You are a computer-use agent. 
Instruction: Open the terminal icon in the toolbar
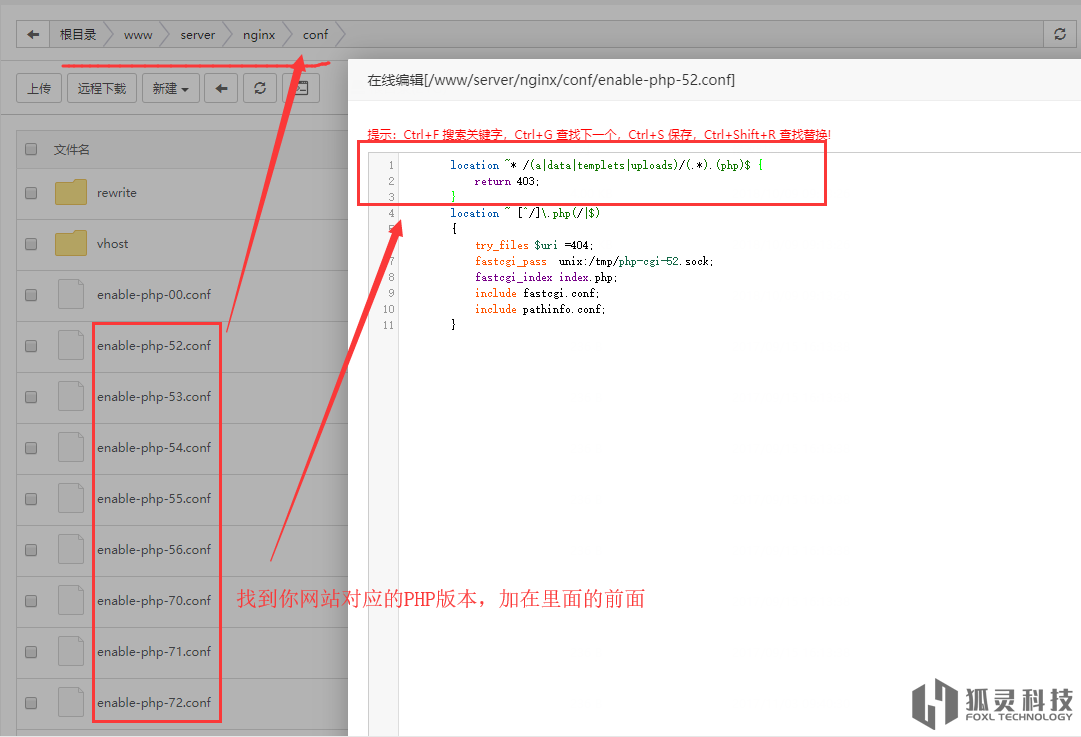point(300,88)
